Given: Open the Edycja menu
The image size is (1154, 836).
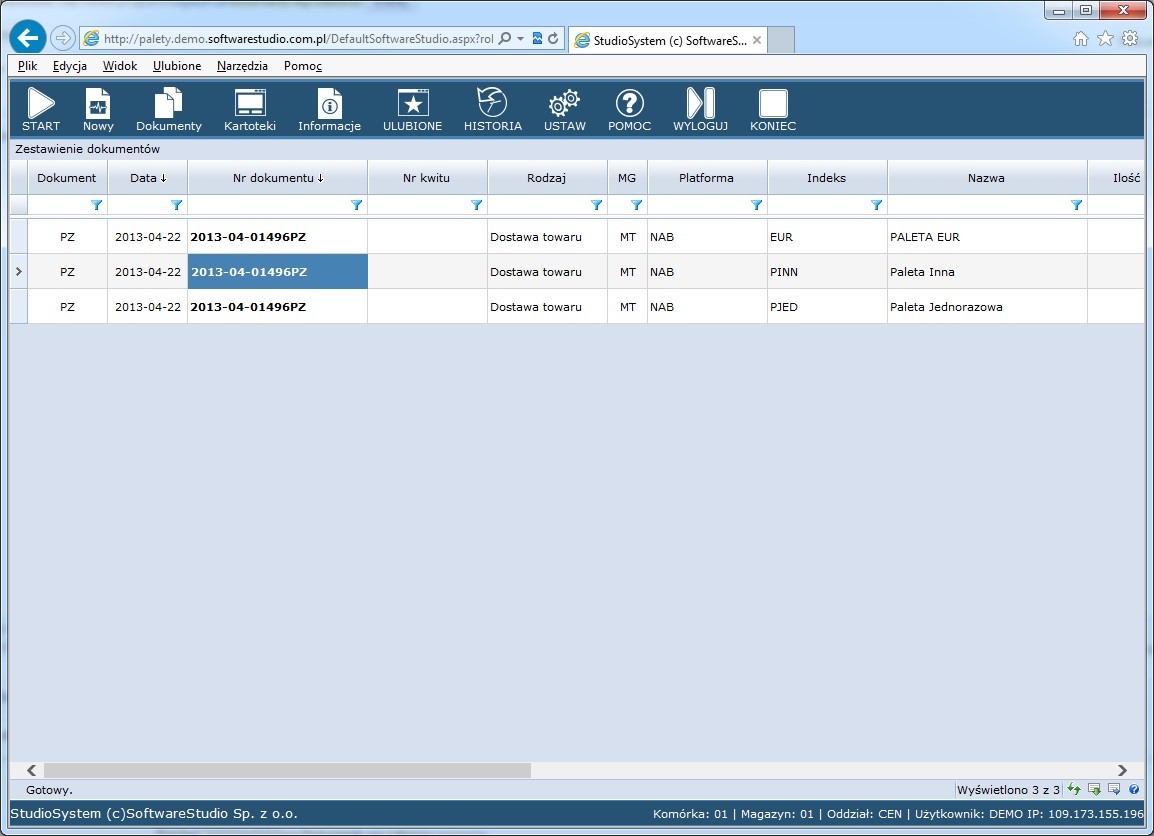Looking at the screenshot, I should point(70,65).
